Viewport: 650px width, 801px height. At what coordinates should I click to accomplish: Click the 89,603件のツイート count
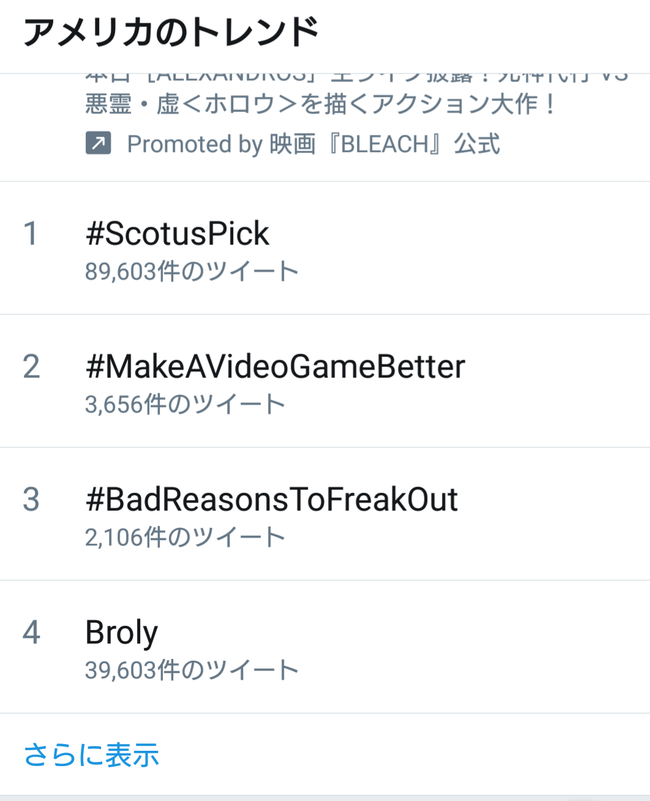192,271
